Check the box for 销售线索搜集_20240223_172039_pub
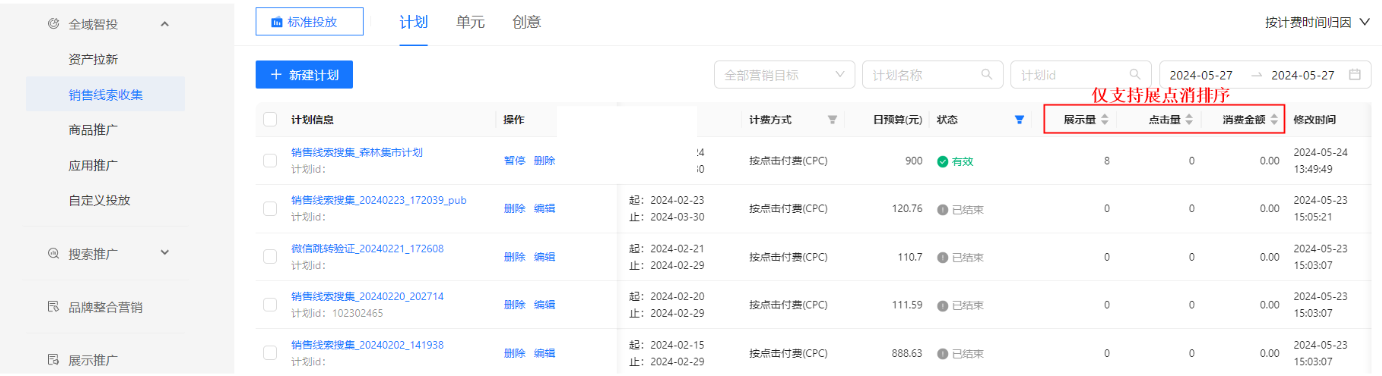 [x=270, y=209]
